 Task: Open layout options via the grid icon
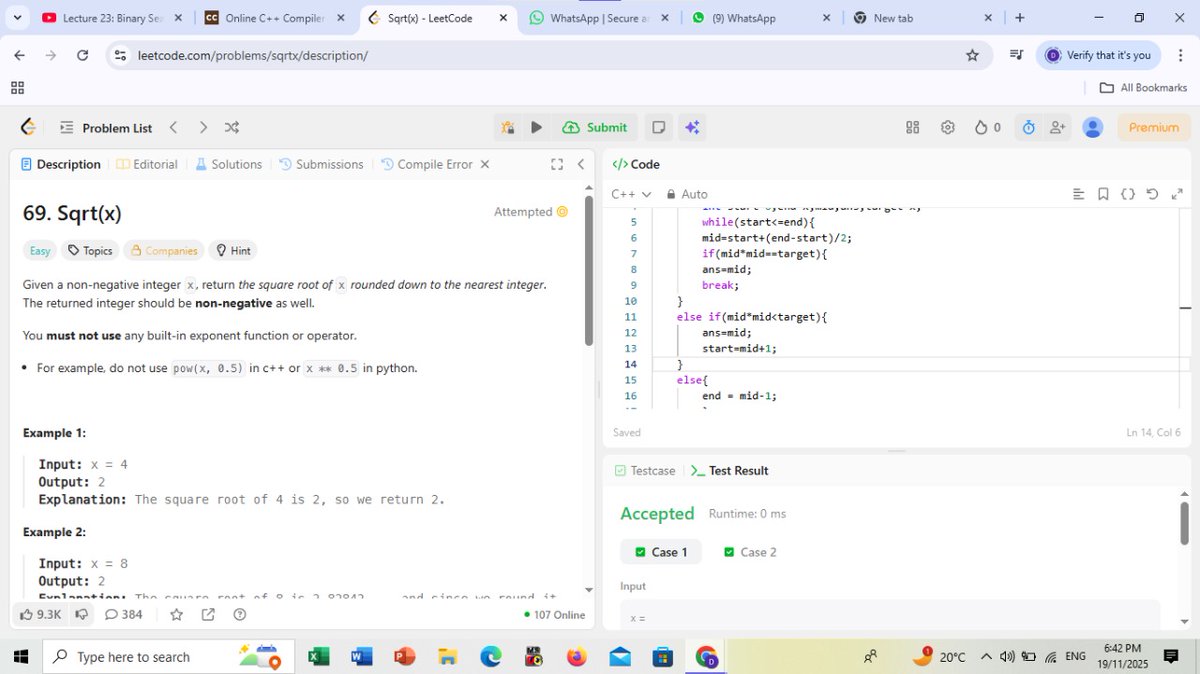pos(911,127)
